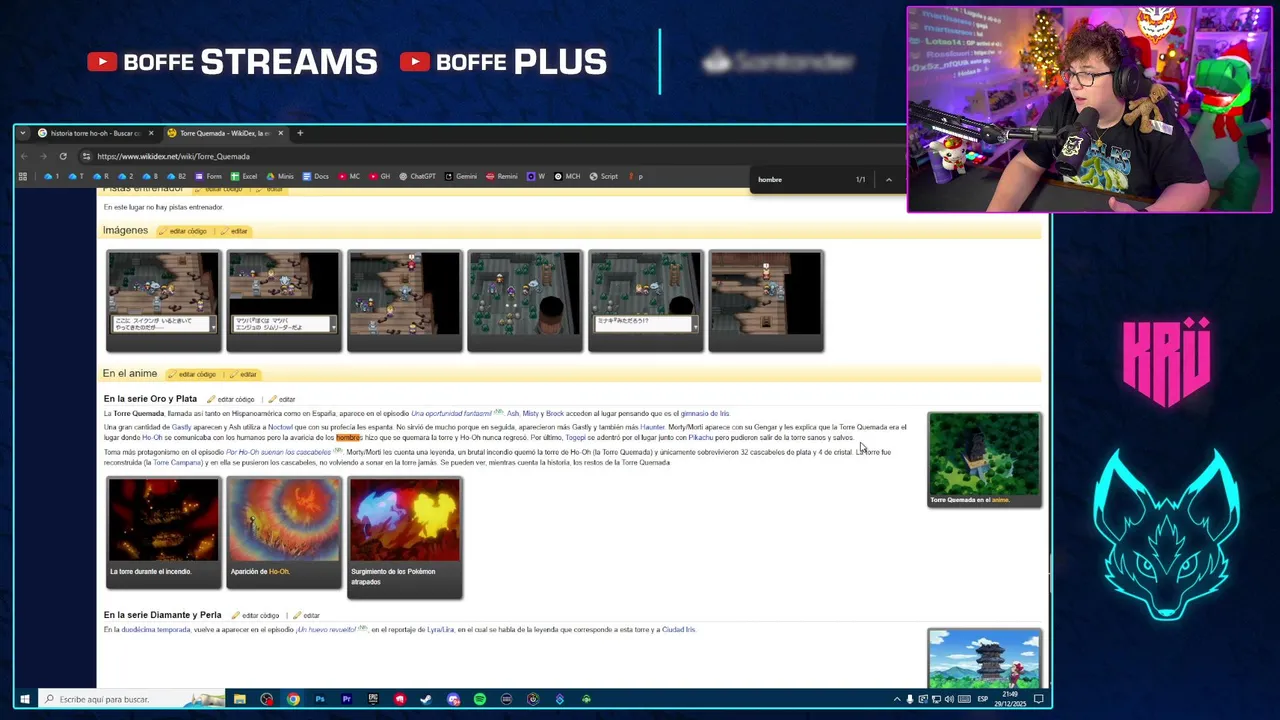Open the 'MC' YouTube bookmark

pos(349,176)
